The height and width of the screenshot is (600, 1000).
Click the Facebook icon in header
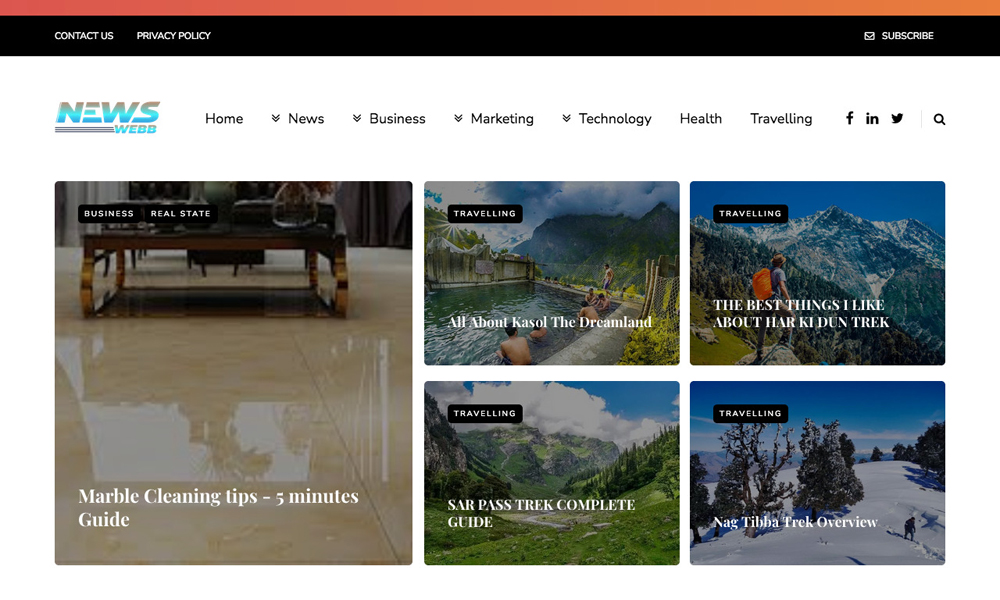coord(849,118)
